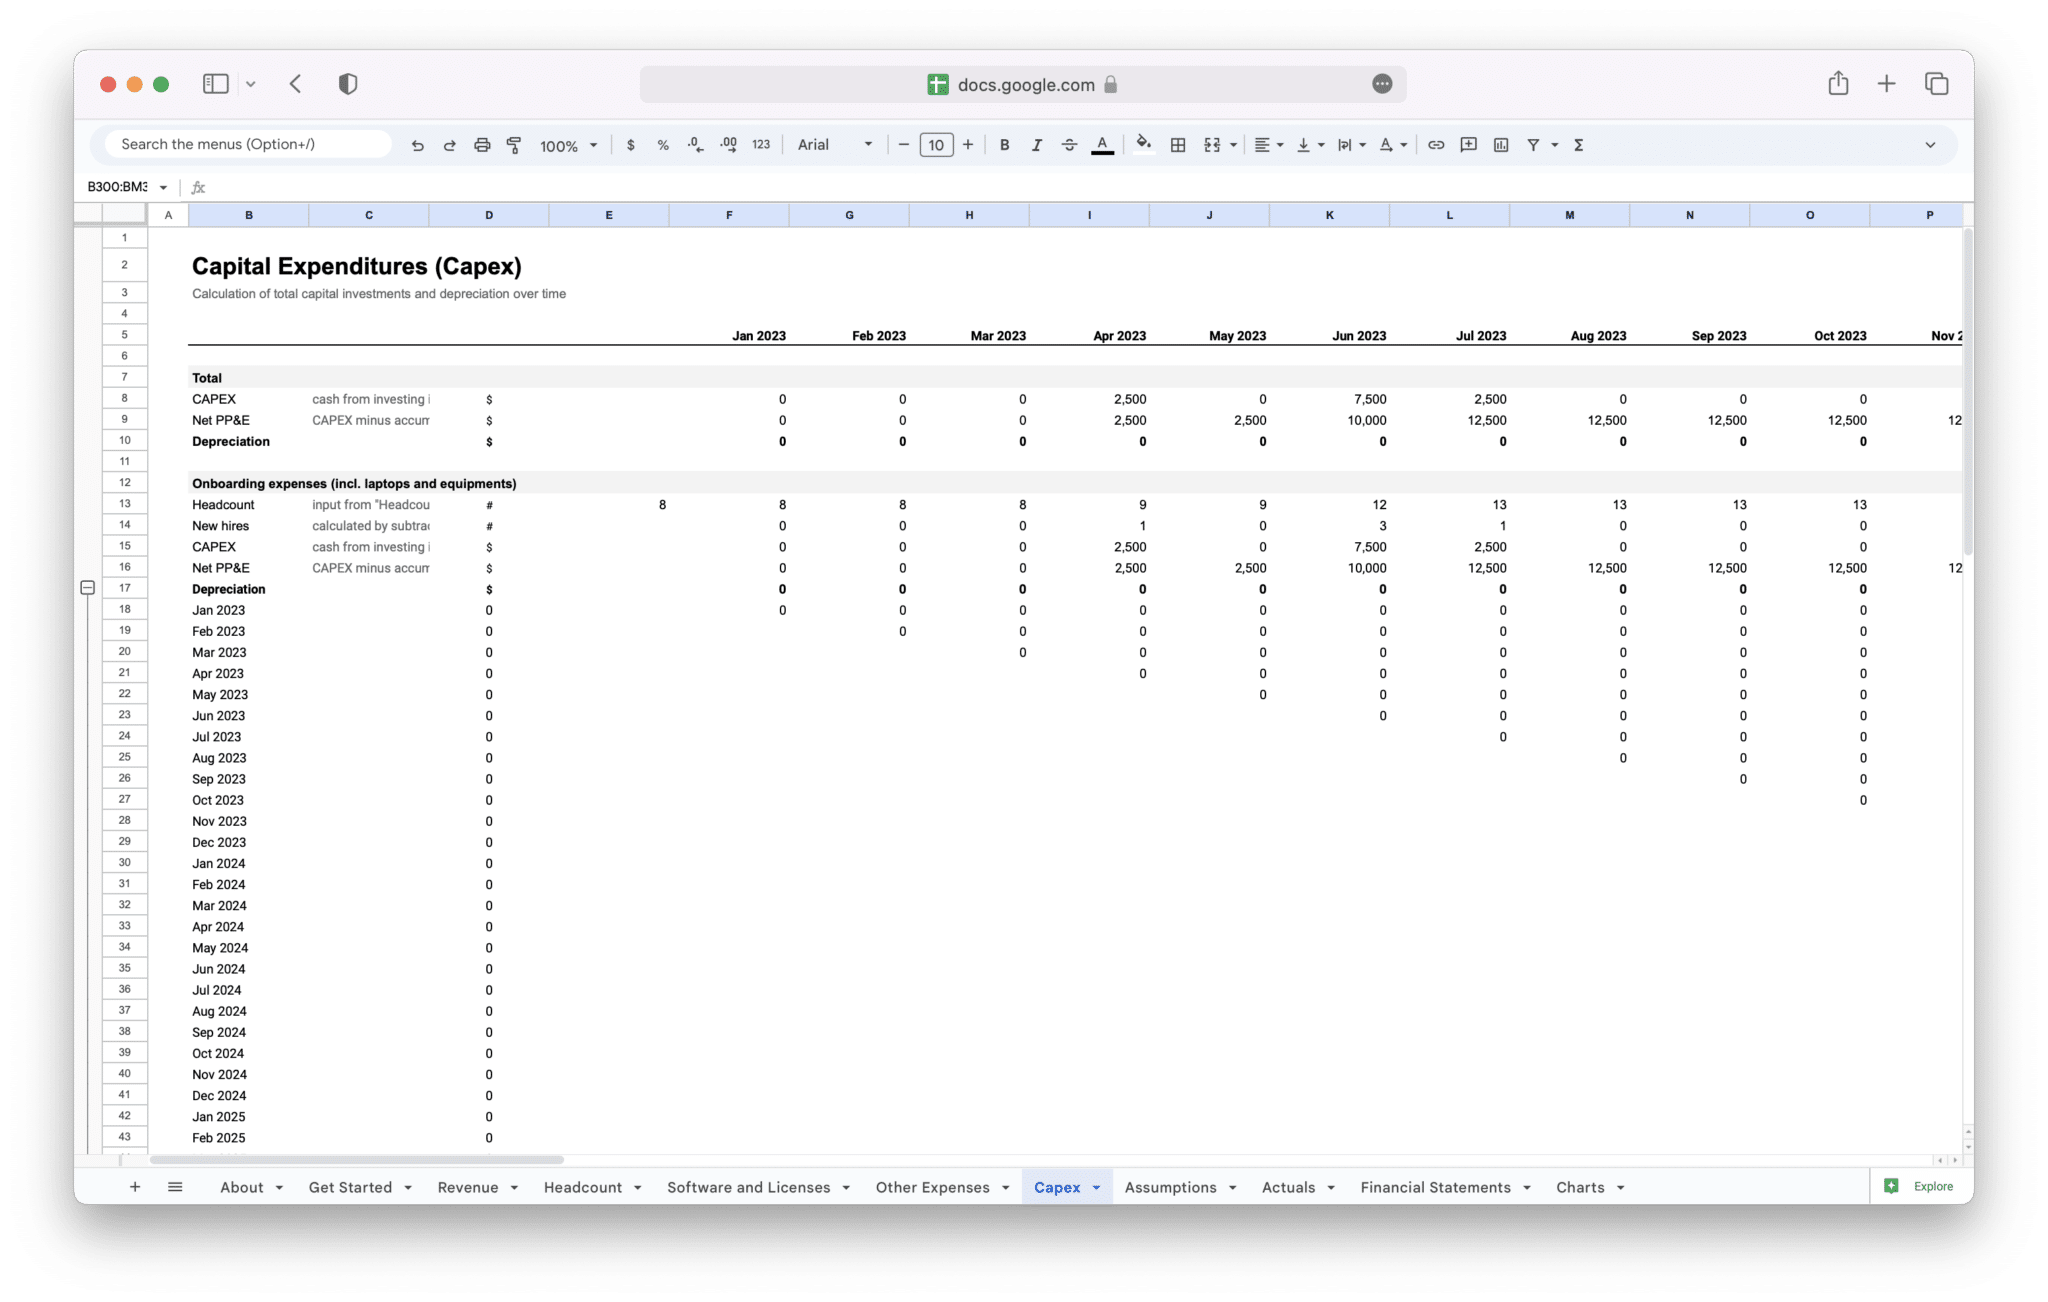This screenshot has width=2048, height=1302.
Task: Select column header F
Action: tap(729, 215)
